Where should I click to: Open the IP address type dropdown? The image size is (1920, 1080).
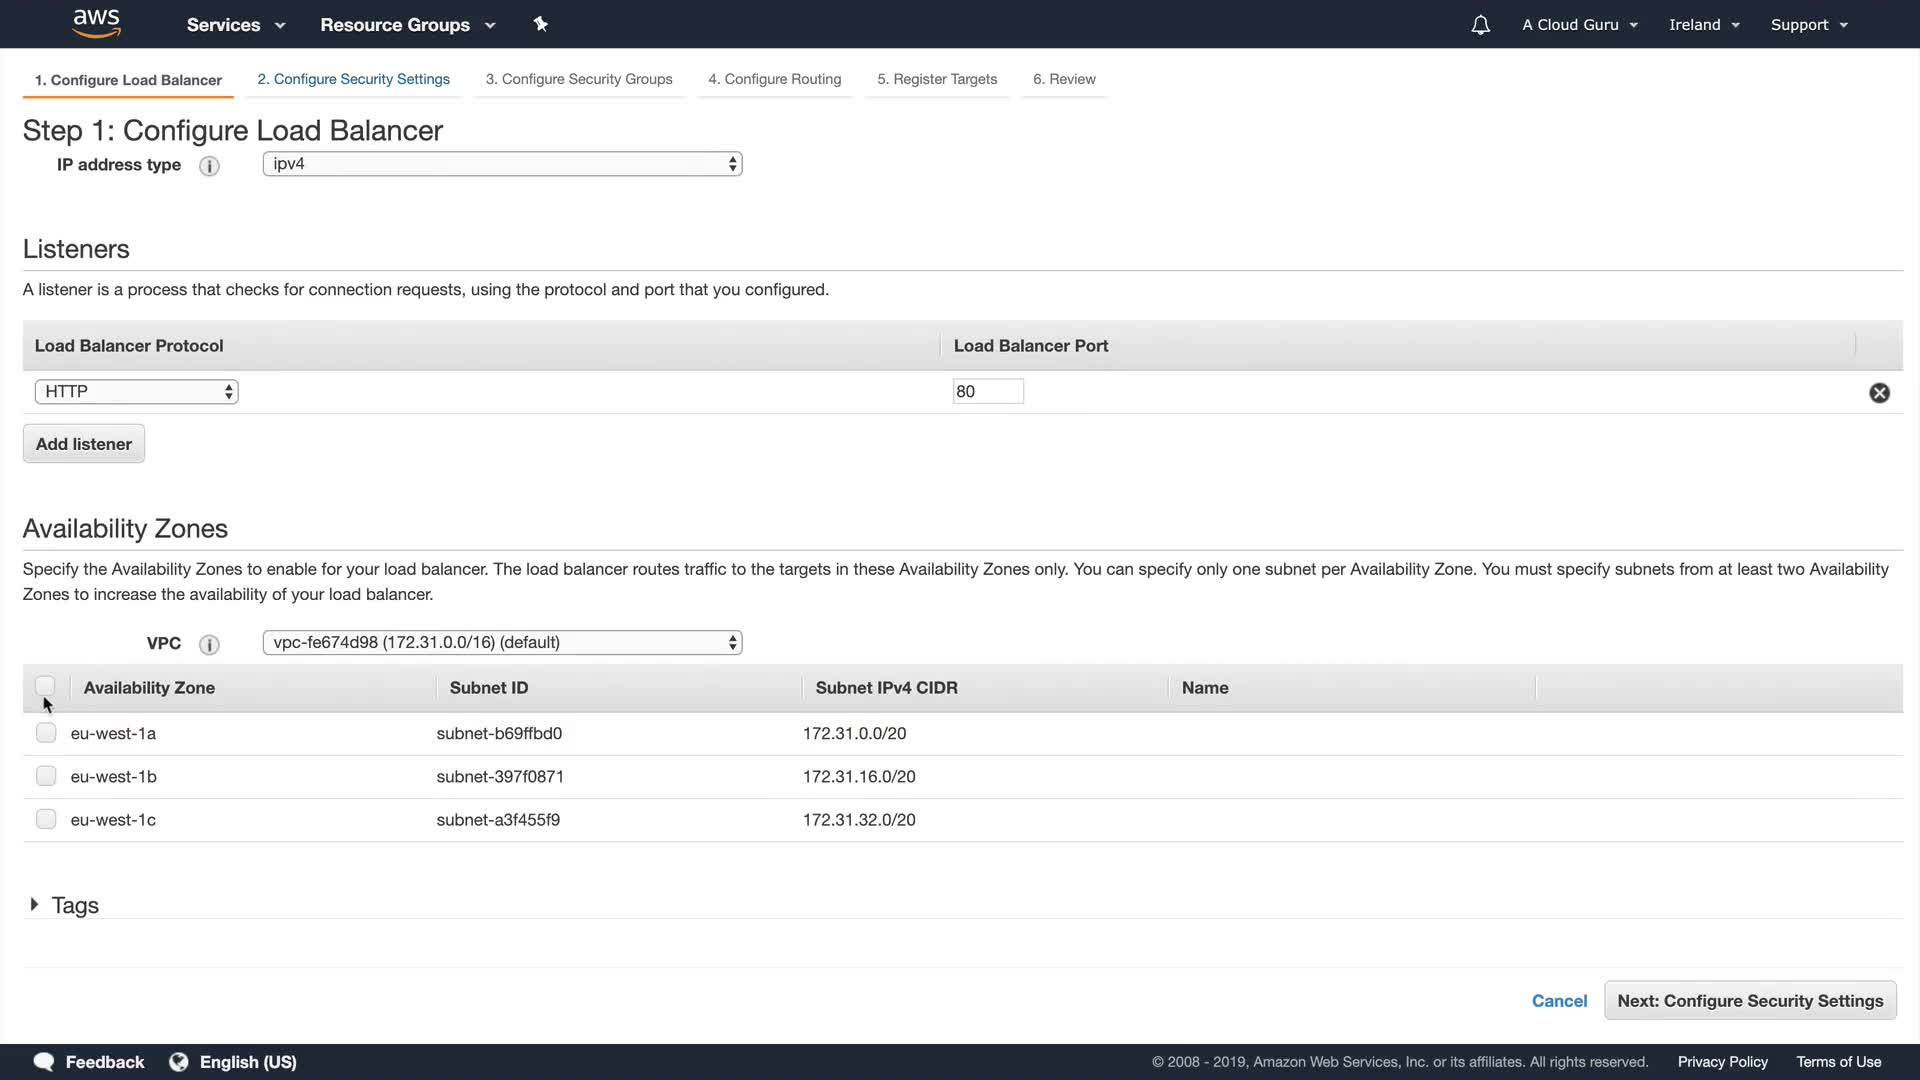(502, 164)
